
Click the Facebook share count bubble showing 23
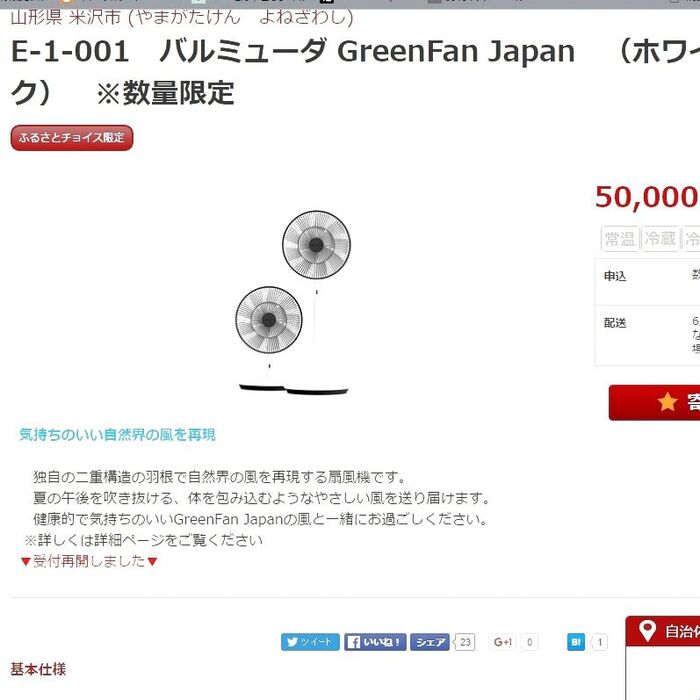tap(465, 642)
